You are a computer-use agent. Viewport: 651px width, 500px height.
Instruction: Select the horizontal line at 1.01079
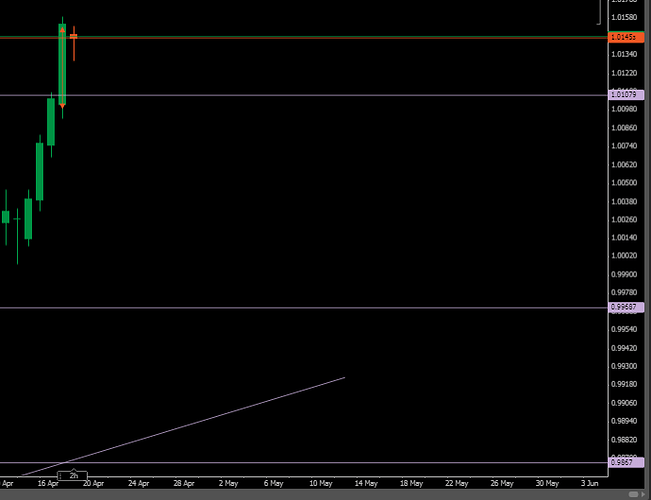point(304,96)
